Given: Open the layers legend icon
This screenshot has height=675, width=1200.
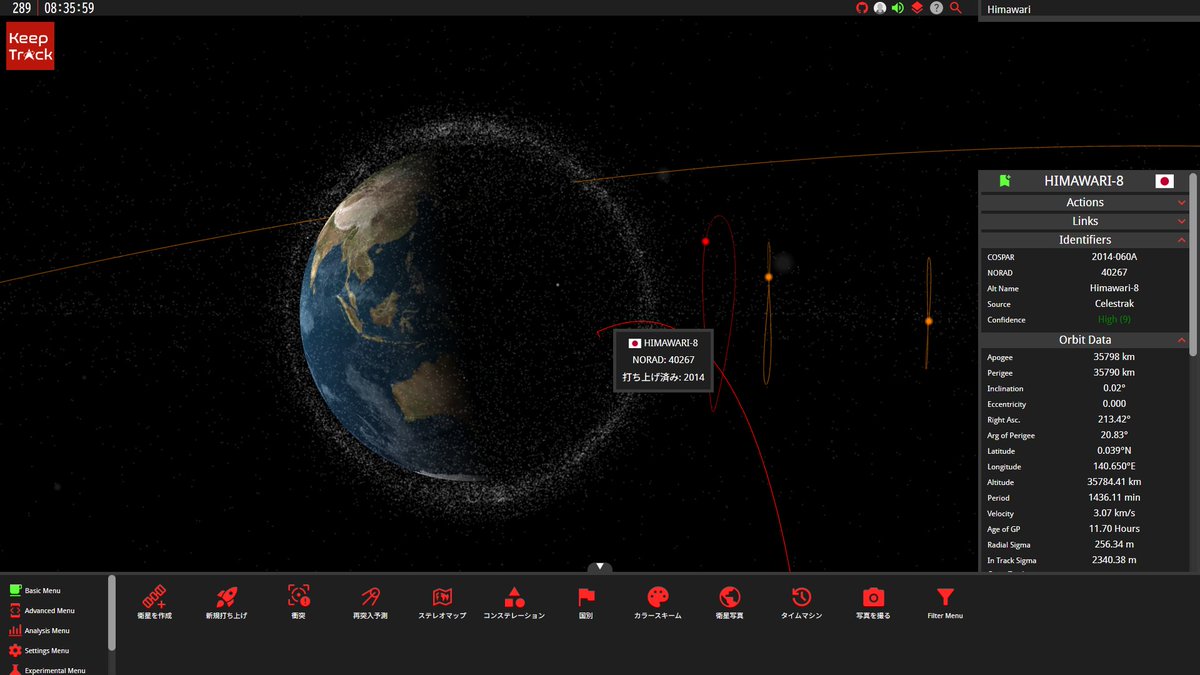Looking at the screenshot, I should (917, 8).
